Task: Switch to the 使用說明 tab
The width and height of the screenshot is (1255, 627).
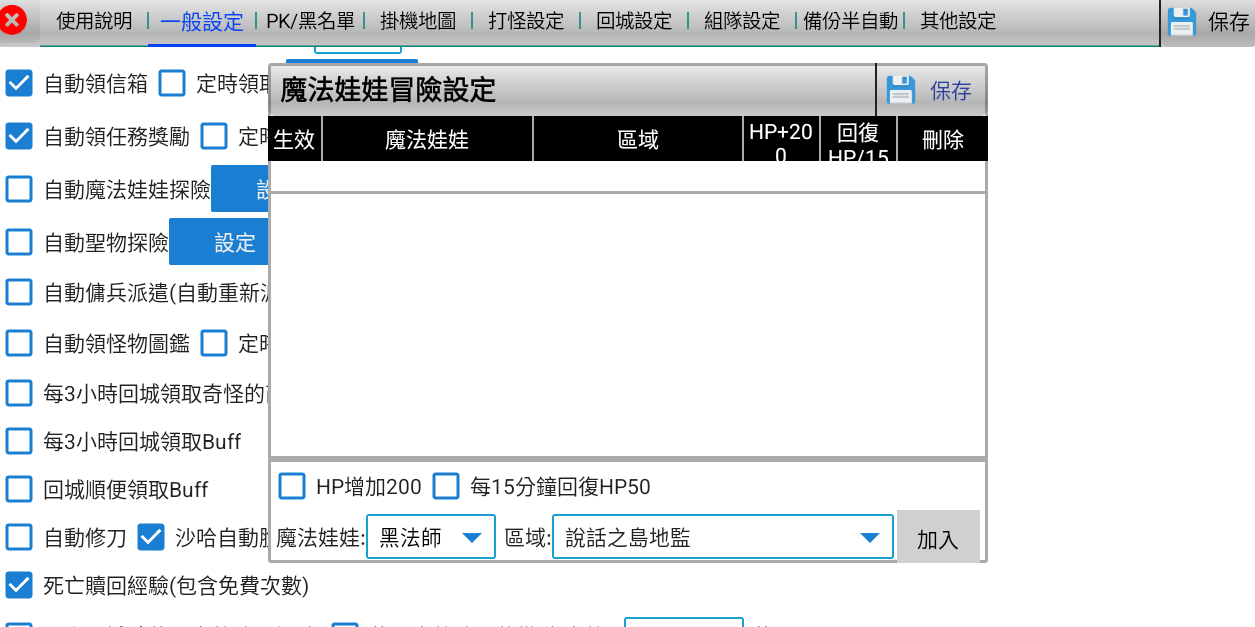Action: pyautogui.click(x=94, y=21)
